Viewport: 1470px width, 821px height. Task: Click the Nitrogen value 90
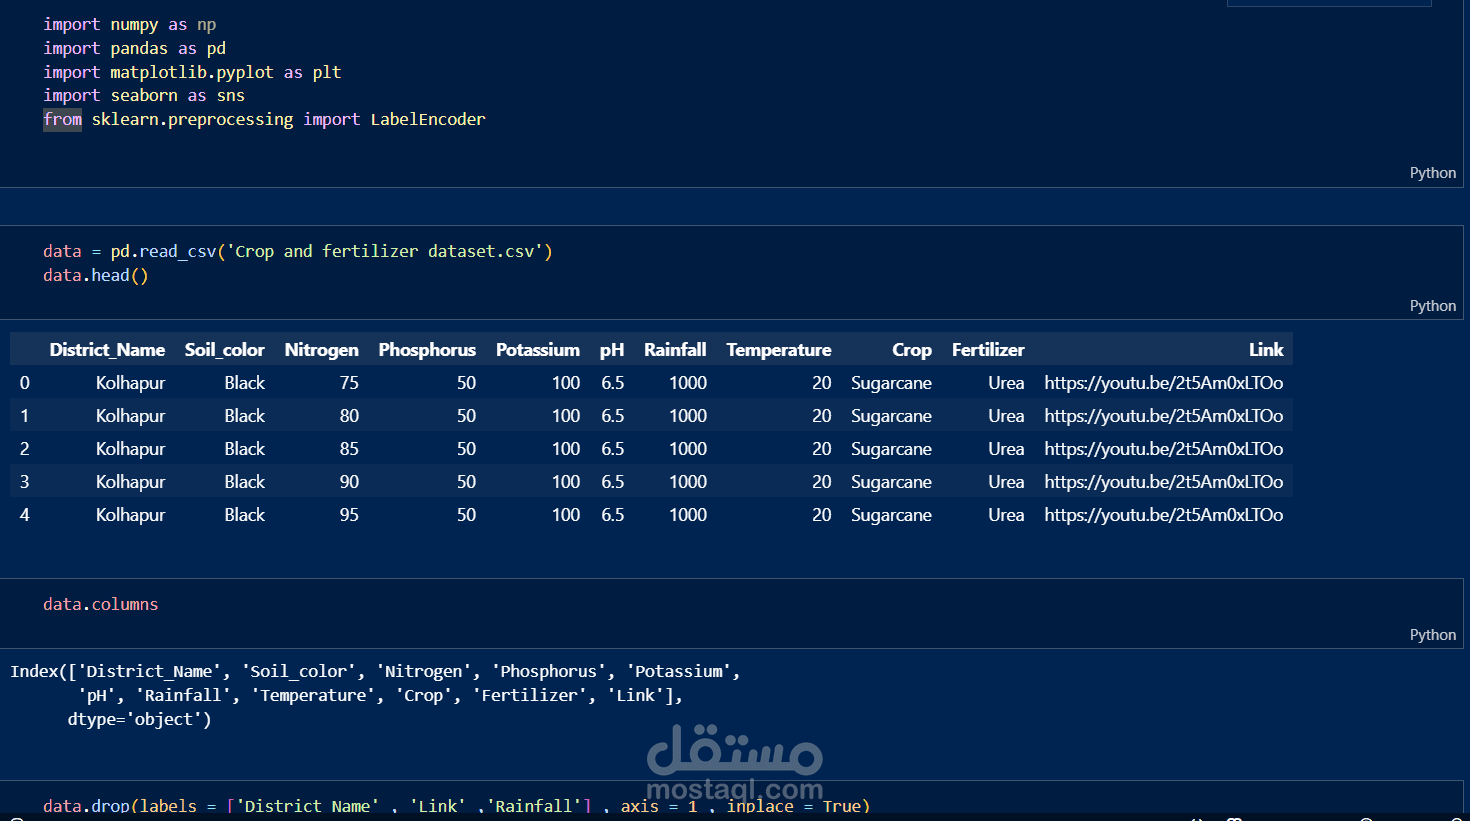[349, 482]
